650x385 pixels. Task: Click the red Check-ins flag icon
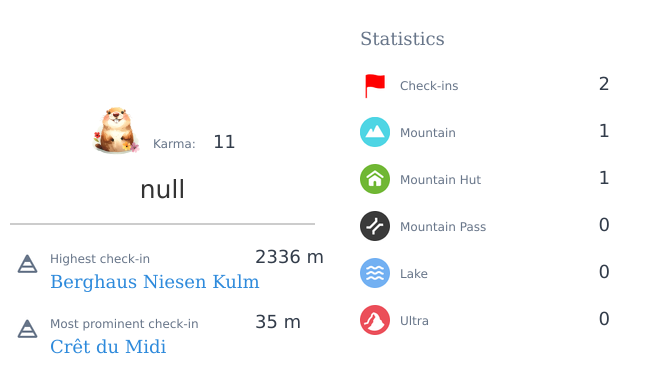[375, 86]
